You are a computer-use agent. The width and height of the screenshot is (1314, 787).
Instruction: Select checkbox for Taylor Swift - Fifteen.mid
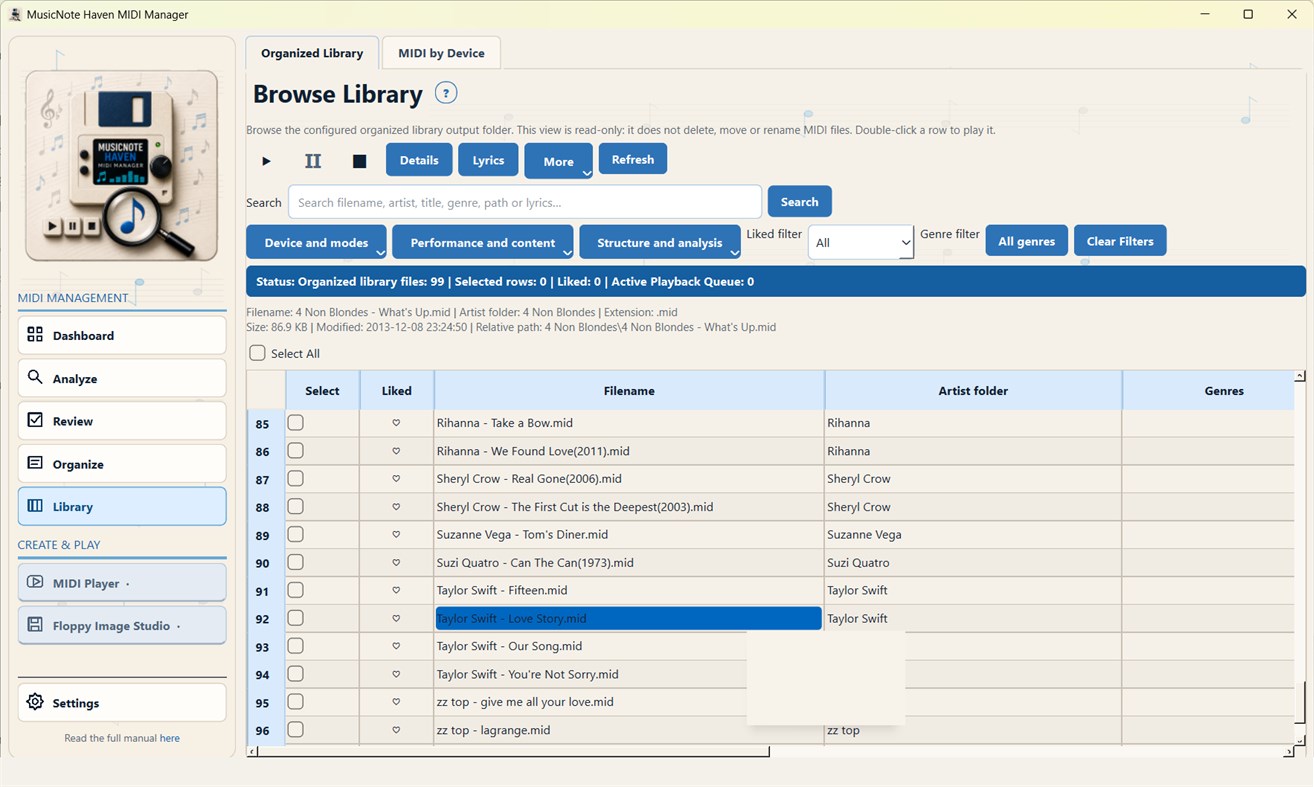coord(296,590)
